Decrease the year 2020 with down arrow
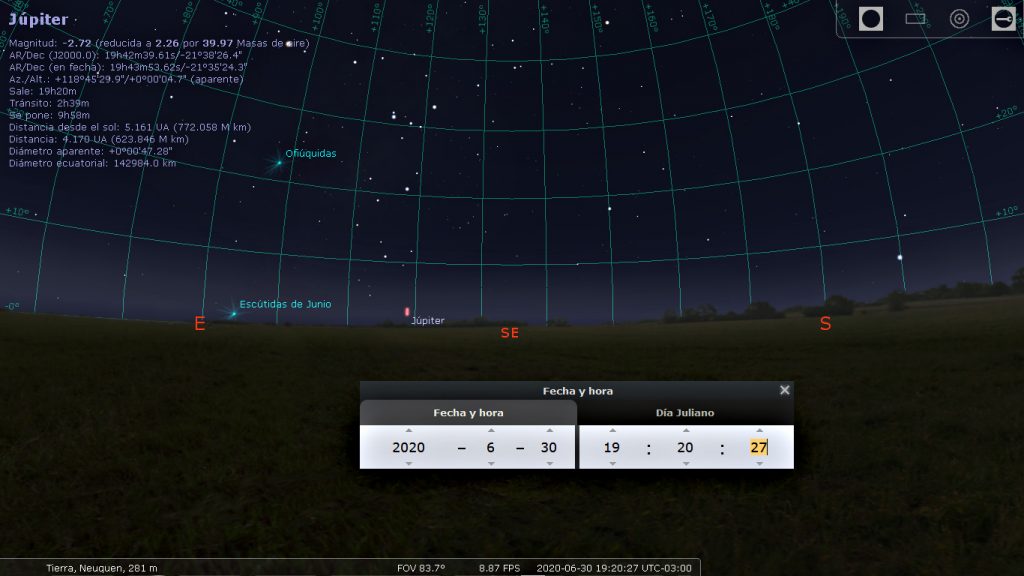The image size is (1024, 576). click(409, 464)
